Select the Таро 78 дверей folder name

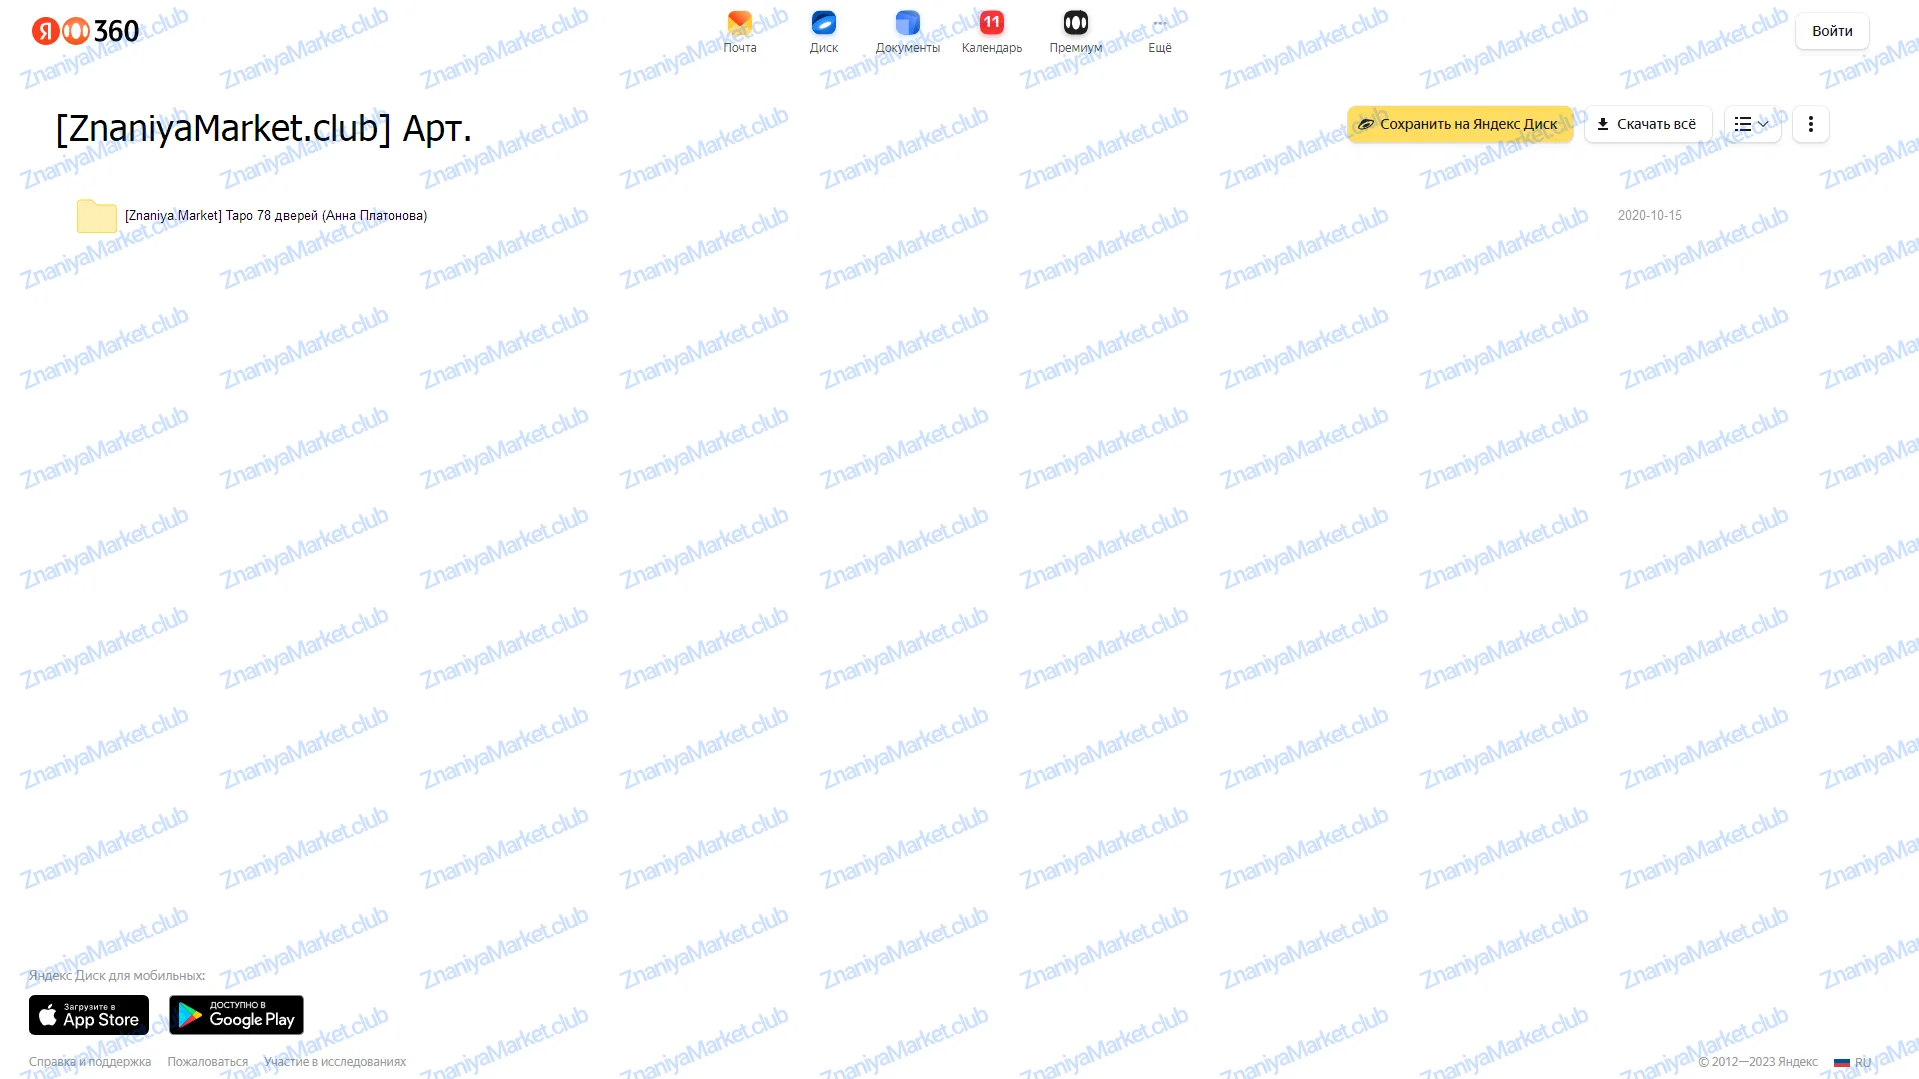coord(276,216)
